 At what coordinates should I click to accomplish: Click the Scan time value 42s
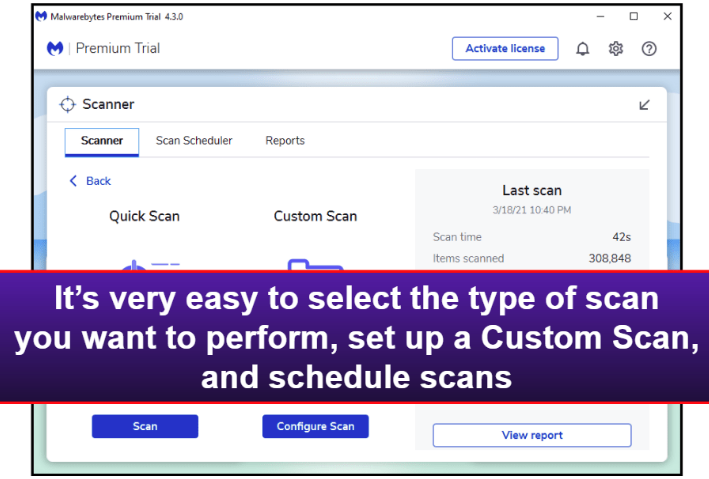[x=622, y=237]
